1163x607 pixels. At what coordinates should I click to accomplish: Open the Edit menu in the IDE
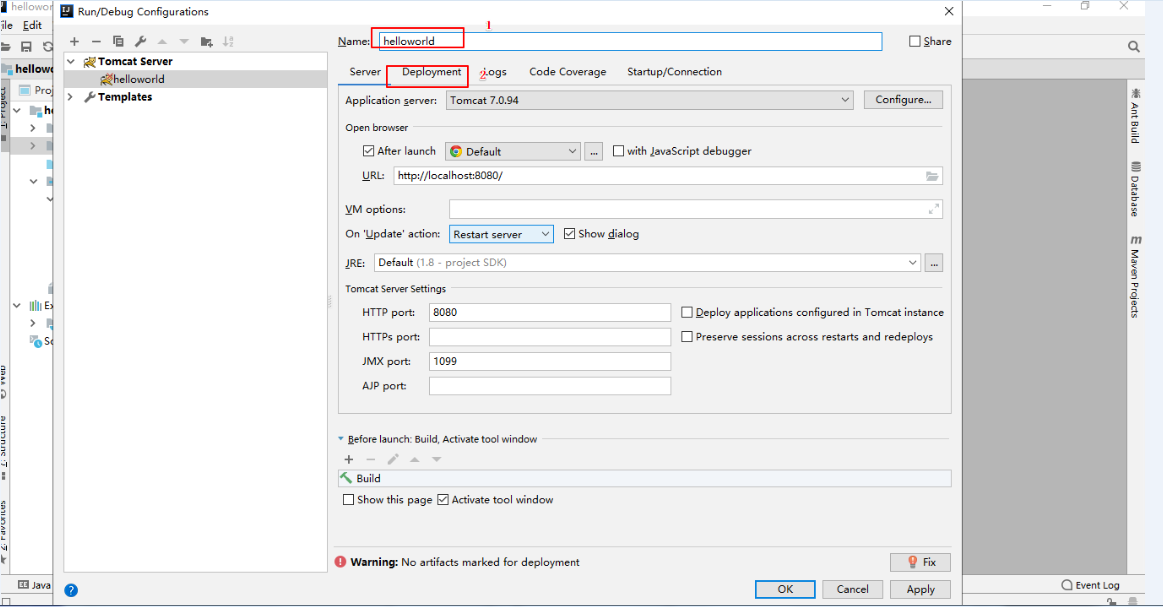pyautogui.click(x=32, y=25)
